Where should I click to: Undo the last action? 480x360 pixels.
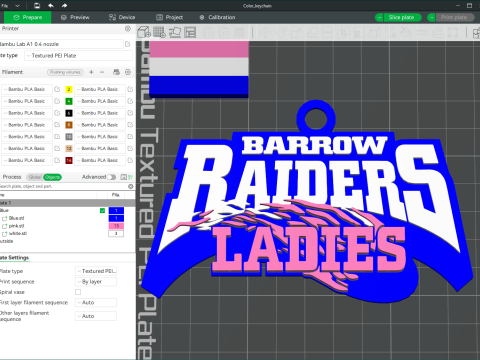point(51,6)
